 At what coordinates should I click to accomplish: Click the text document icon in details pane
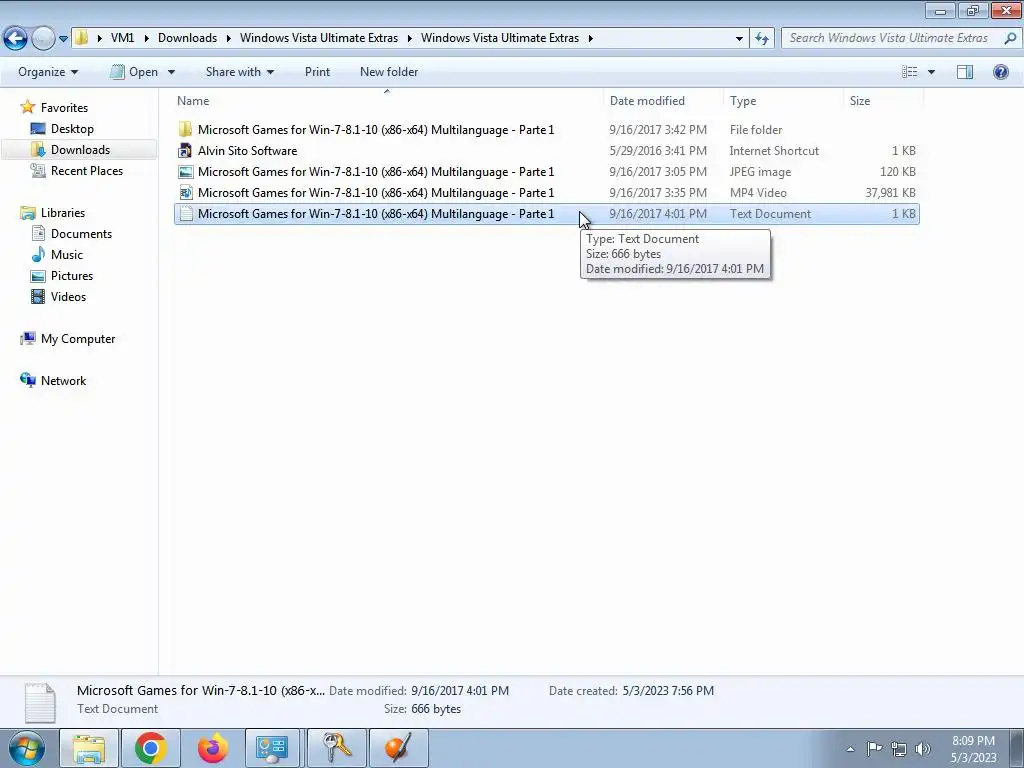(40, 703)
